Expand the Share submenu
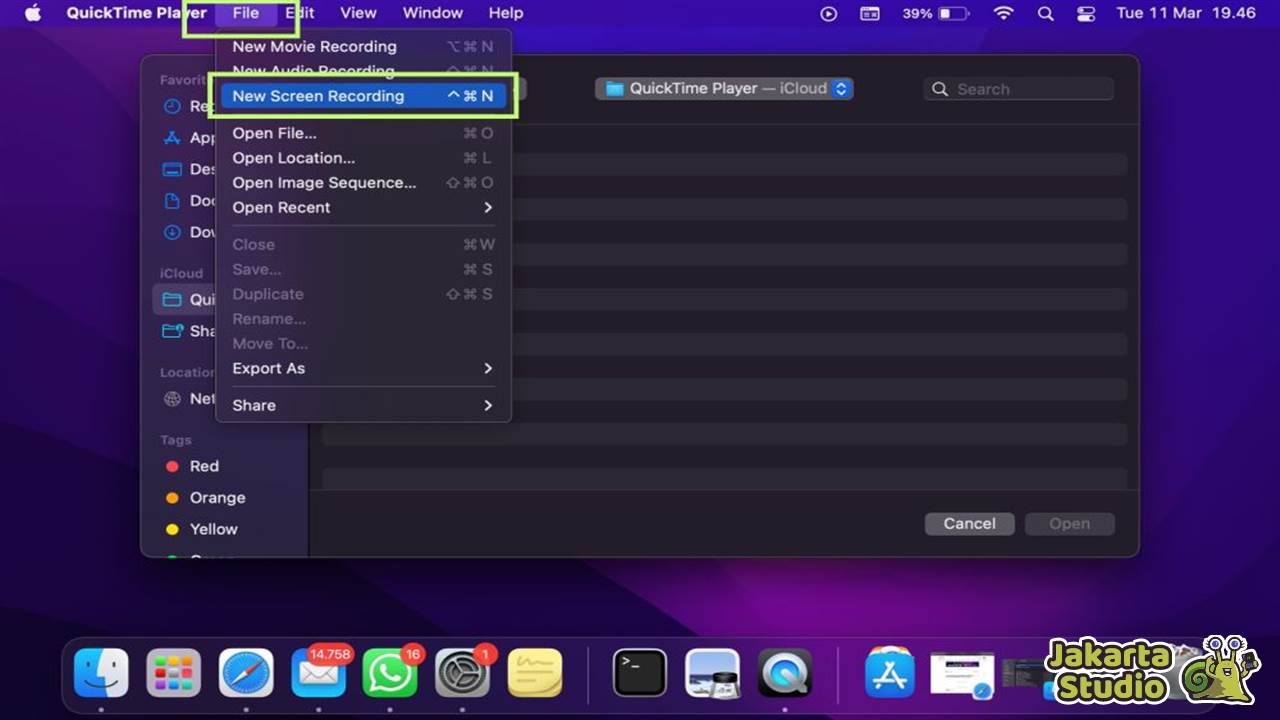This screenshot has width=1280, height=720. pyautogui.click(x=253, y=405)
